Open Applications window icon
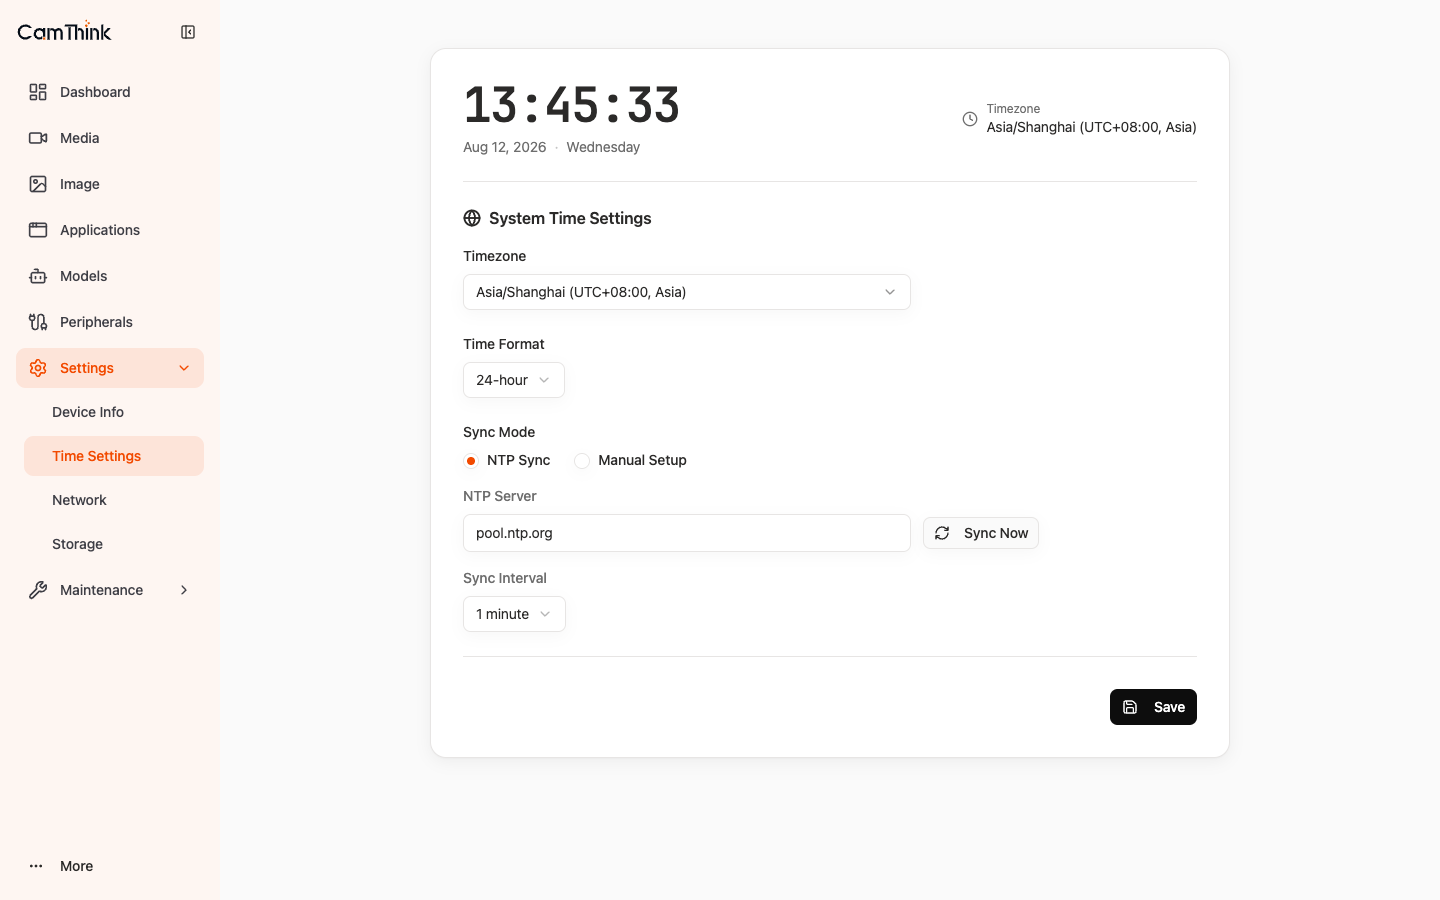Screen dimensions: 1440x900 (38, 230)
